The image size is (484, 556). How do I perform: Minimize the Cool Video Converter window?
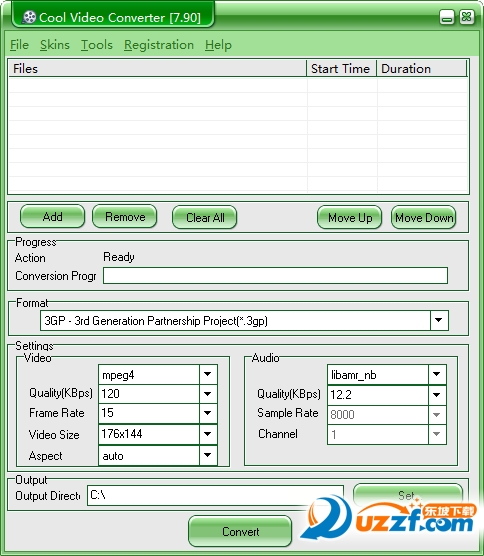447,17
